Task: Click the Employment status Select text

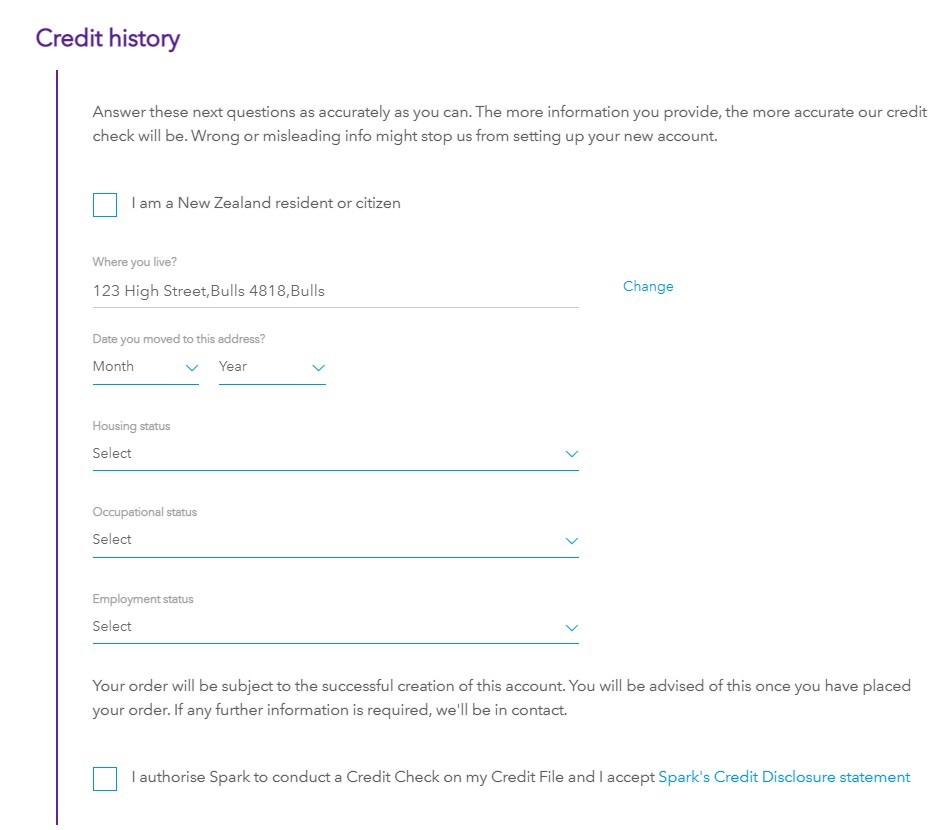Action: (x=112, y=627)
